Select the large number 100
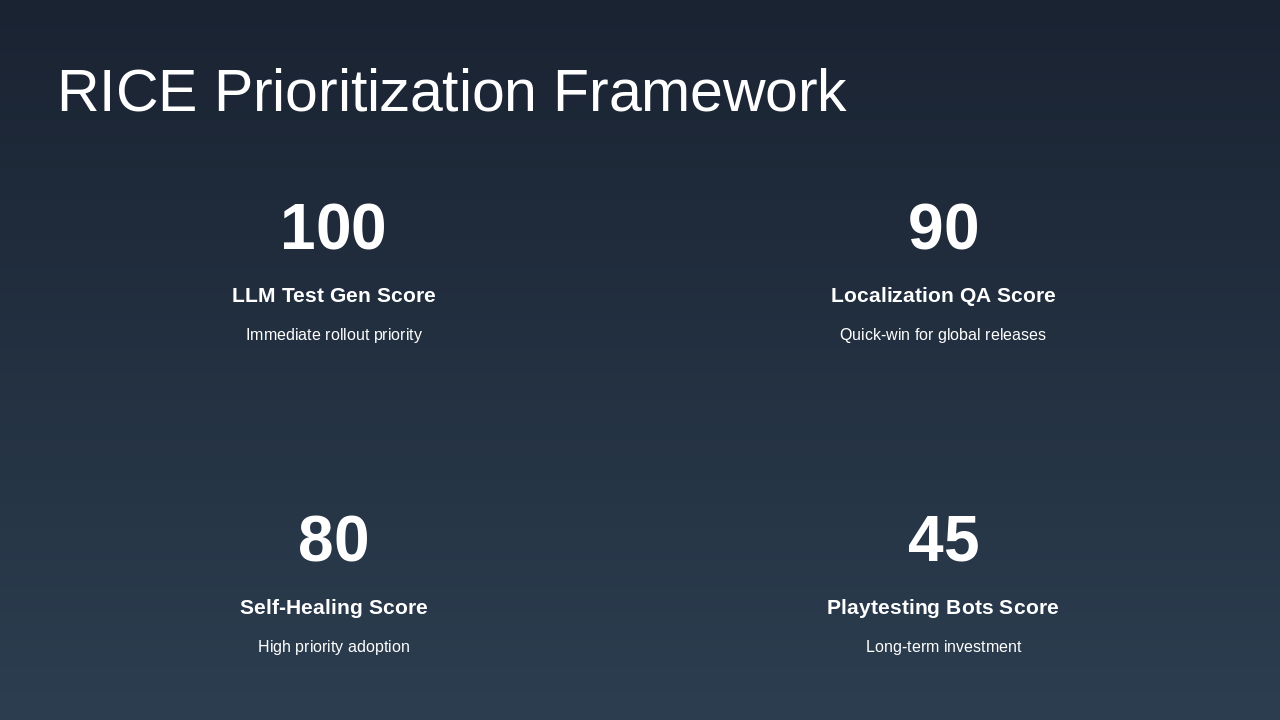The width and height of the screenshot is (1280, 720). coord(333,227)
